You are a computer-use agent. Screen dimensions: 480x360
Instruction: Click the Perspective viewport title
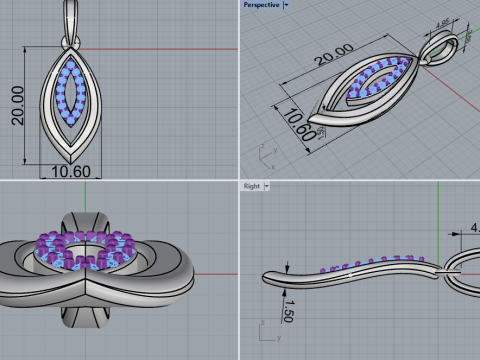261,5
